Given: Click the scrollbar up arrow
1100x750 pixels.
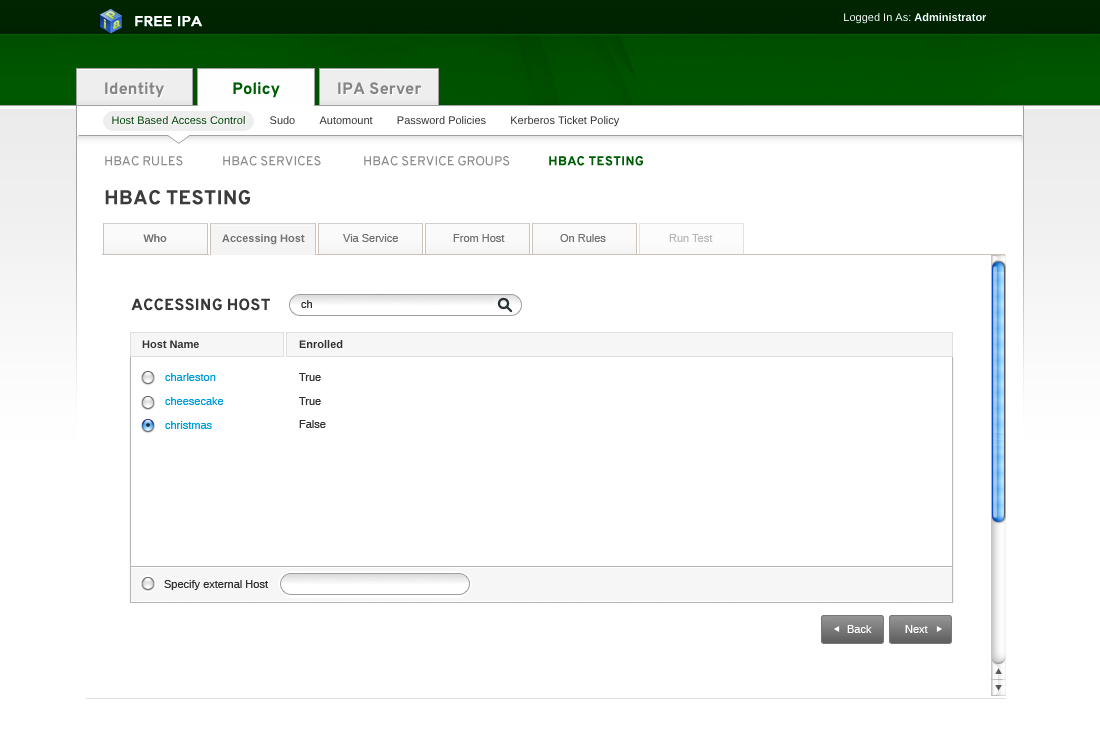Looking at the screenshot, I should tap(998, 672).
